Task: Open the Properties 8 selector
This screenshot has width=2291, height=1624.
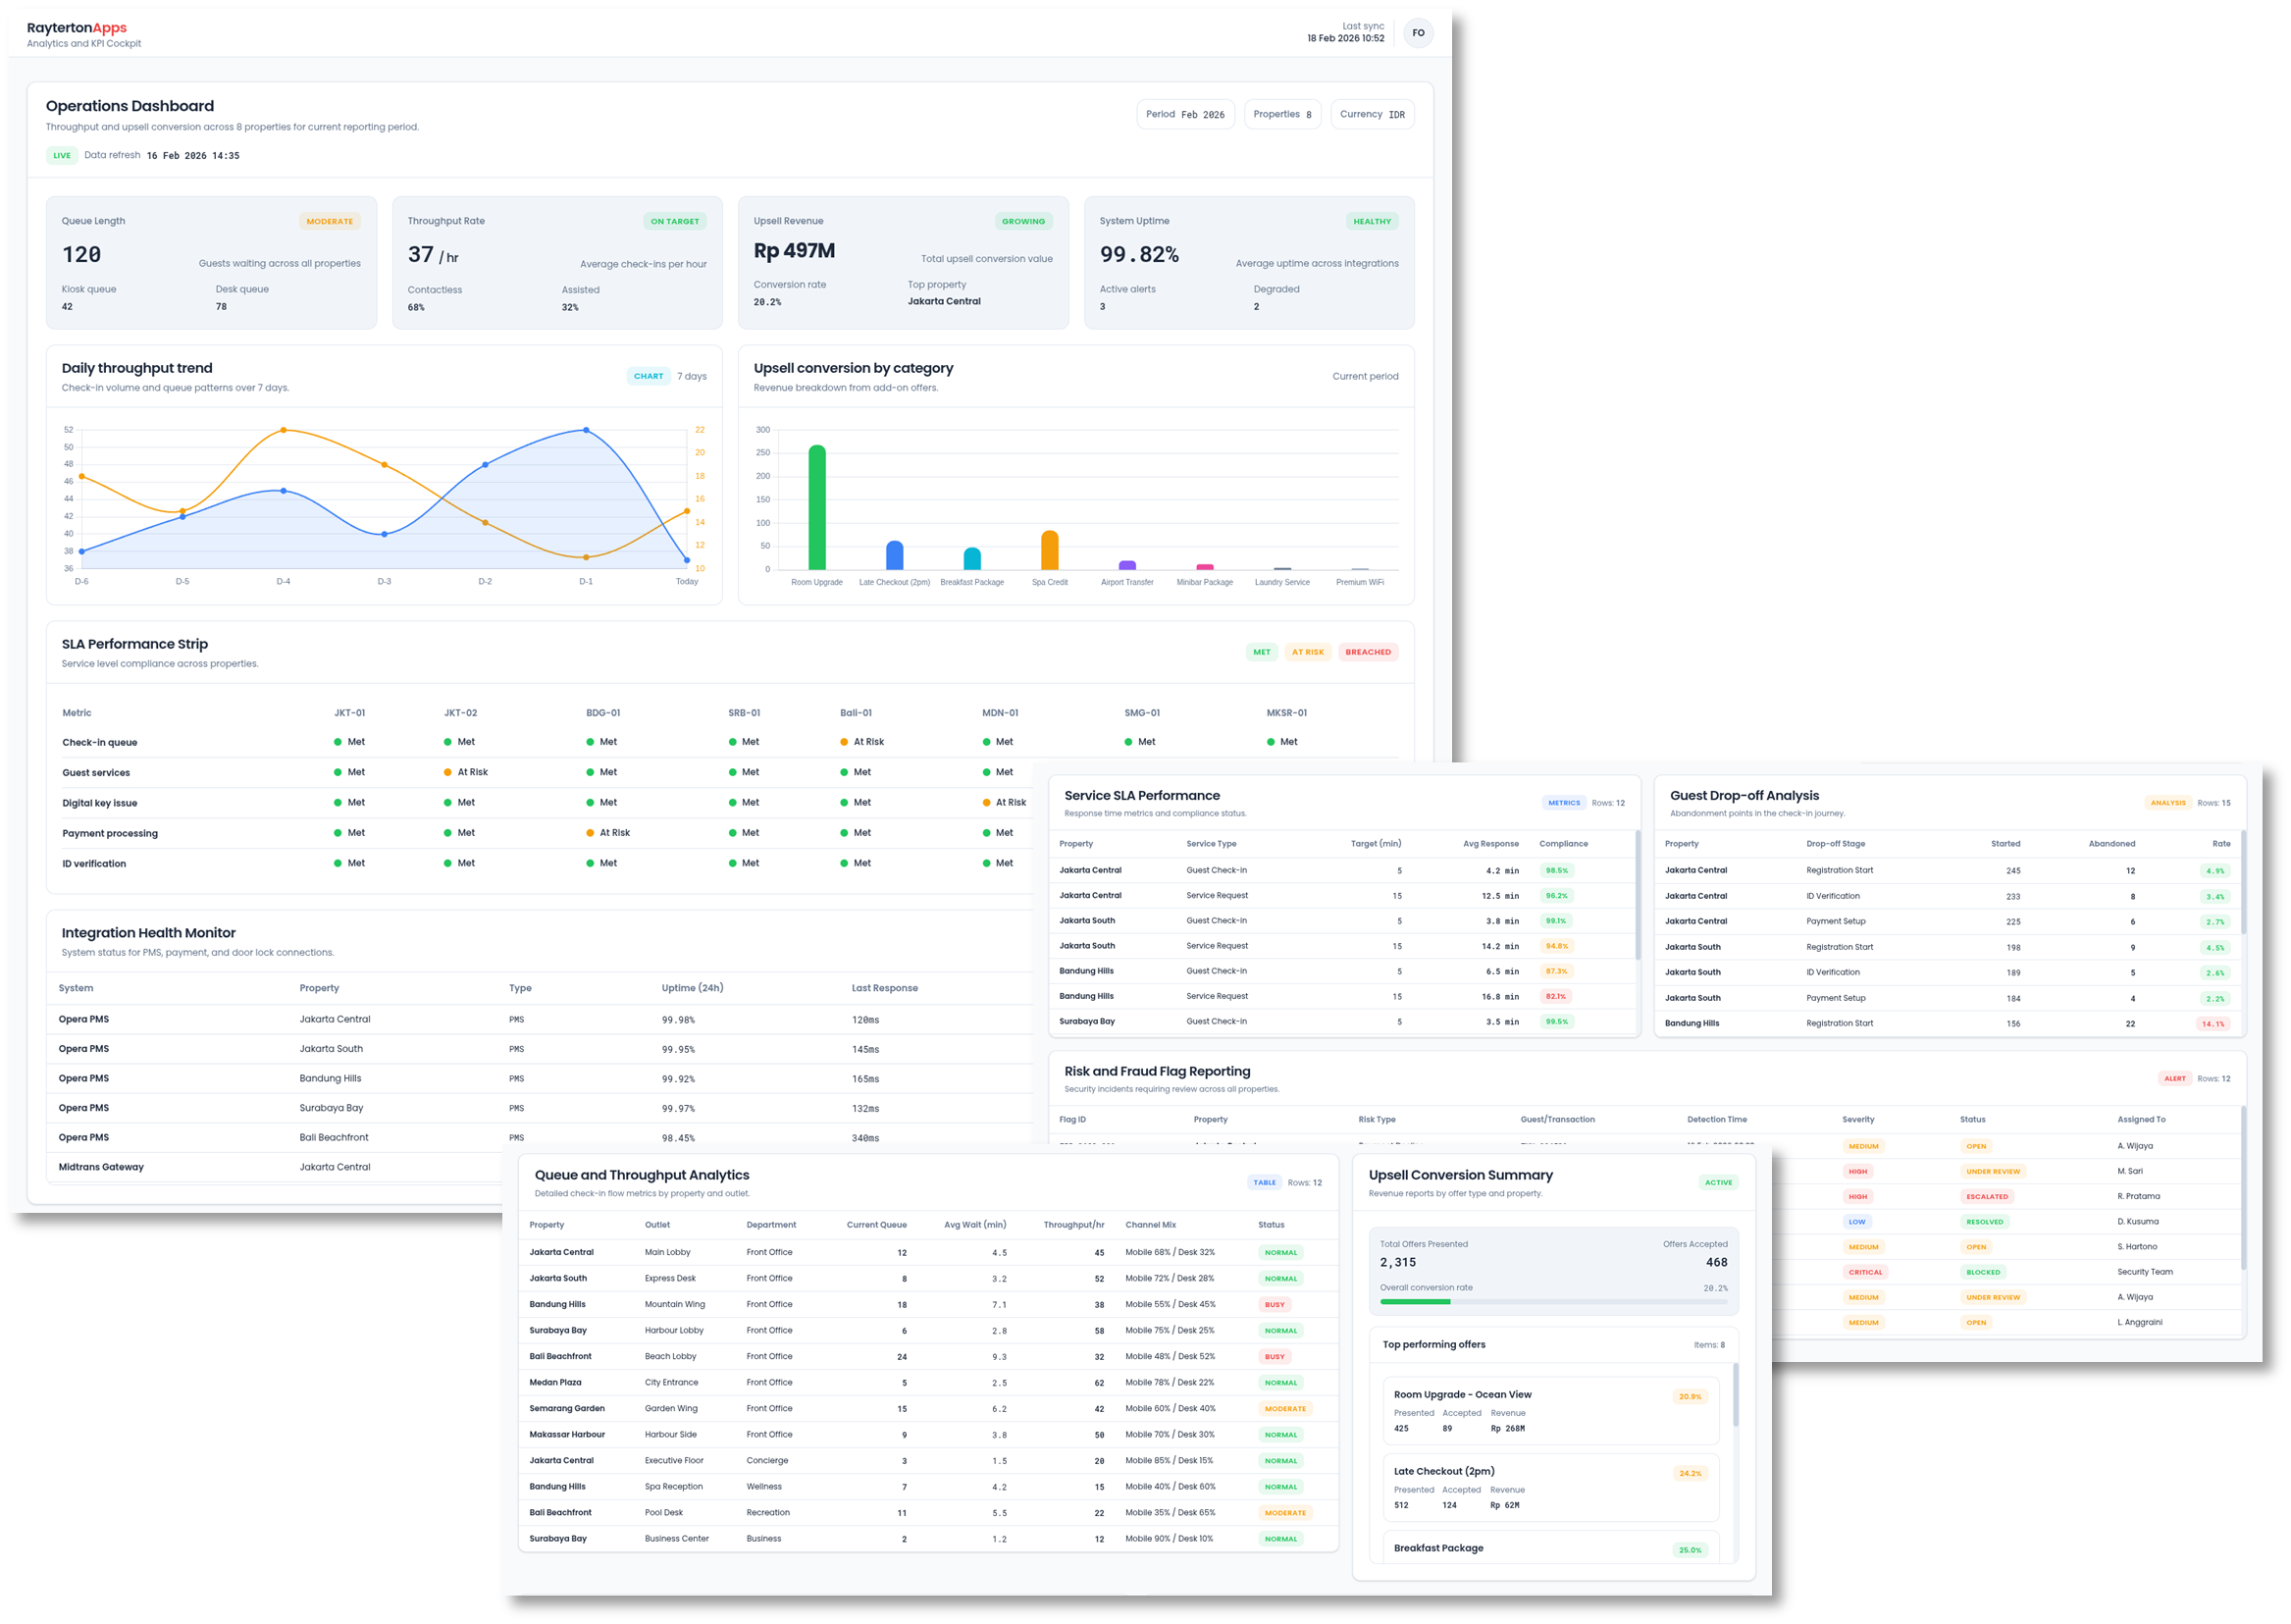Action: pyautogui.click(x=1282, y=114)
